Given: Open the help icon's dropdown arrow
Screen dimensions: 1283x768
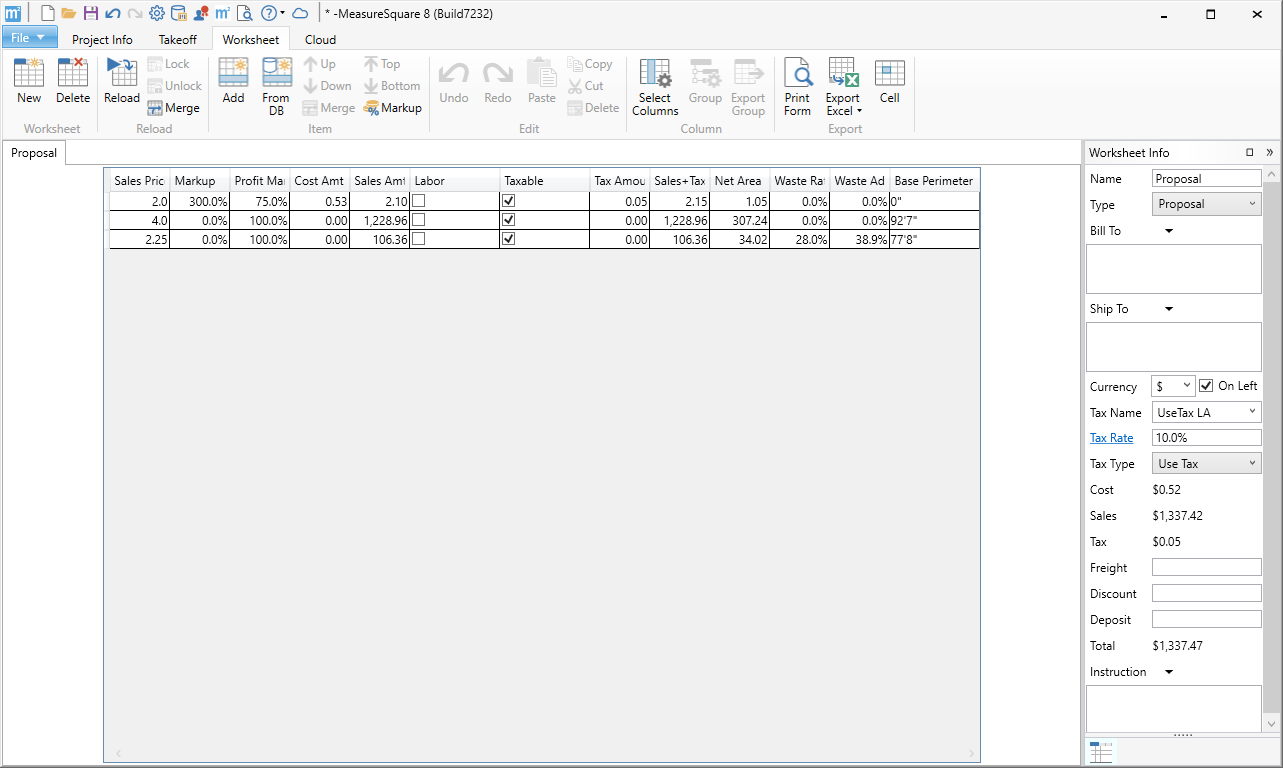Looking at the screenshot, I should click(x=283, y=14).
